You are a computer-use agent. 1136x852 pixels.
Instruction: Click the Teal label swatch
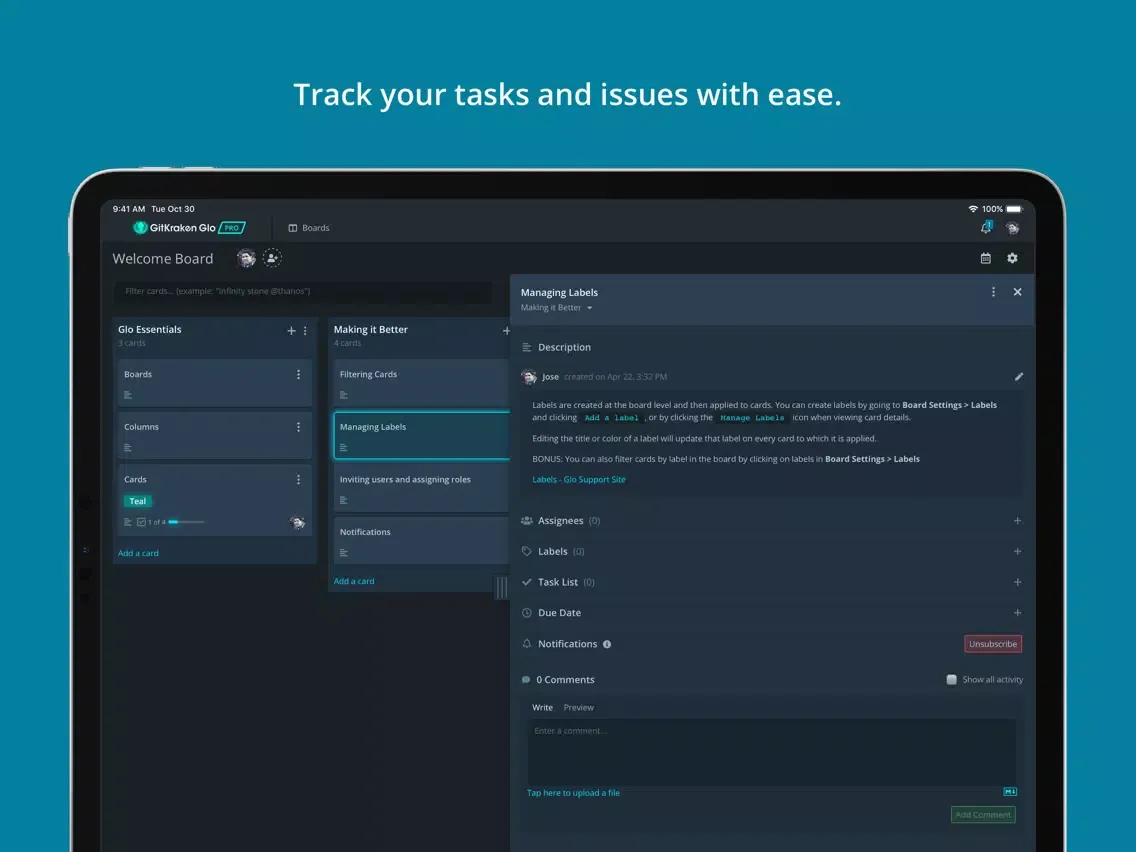tap(138, 501)
